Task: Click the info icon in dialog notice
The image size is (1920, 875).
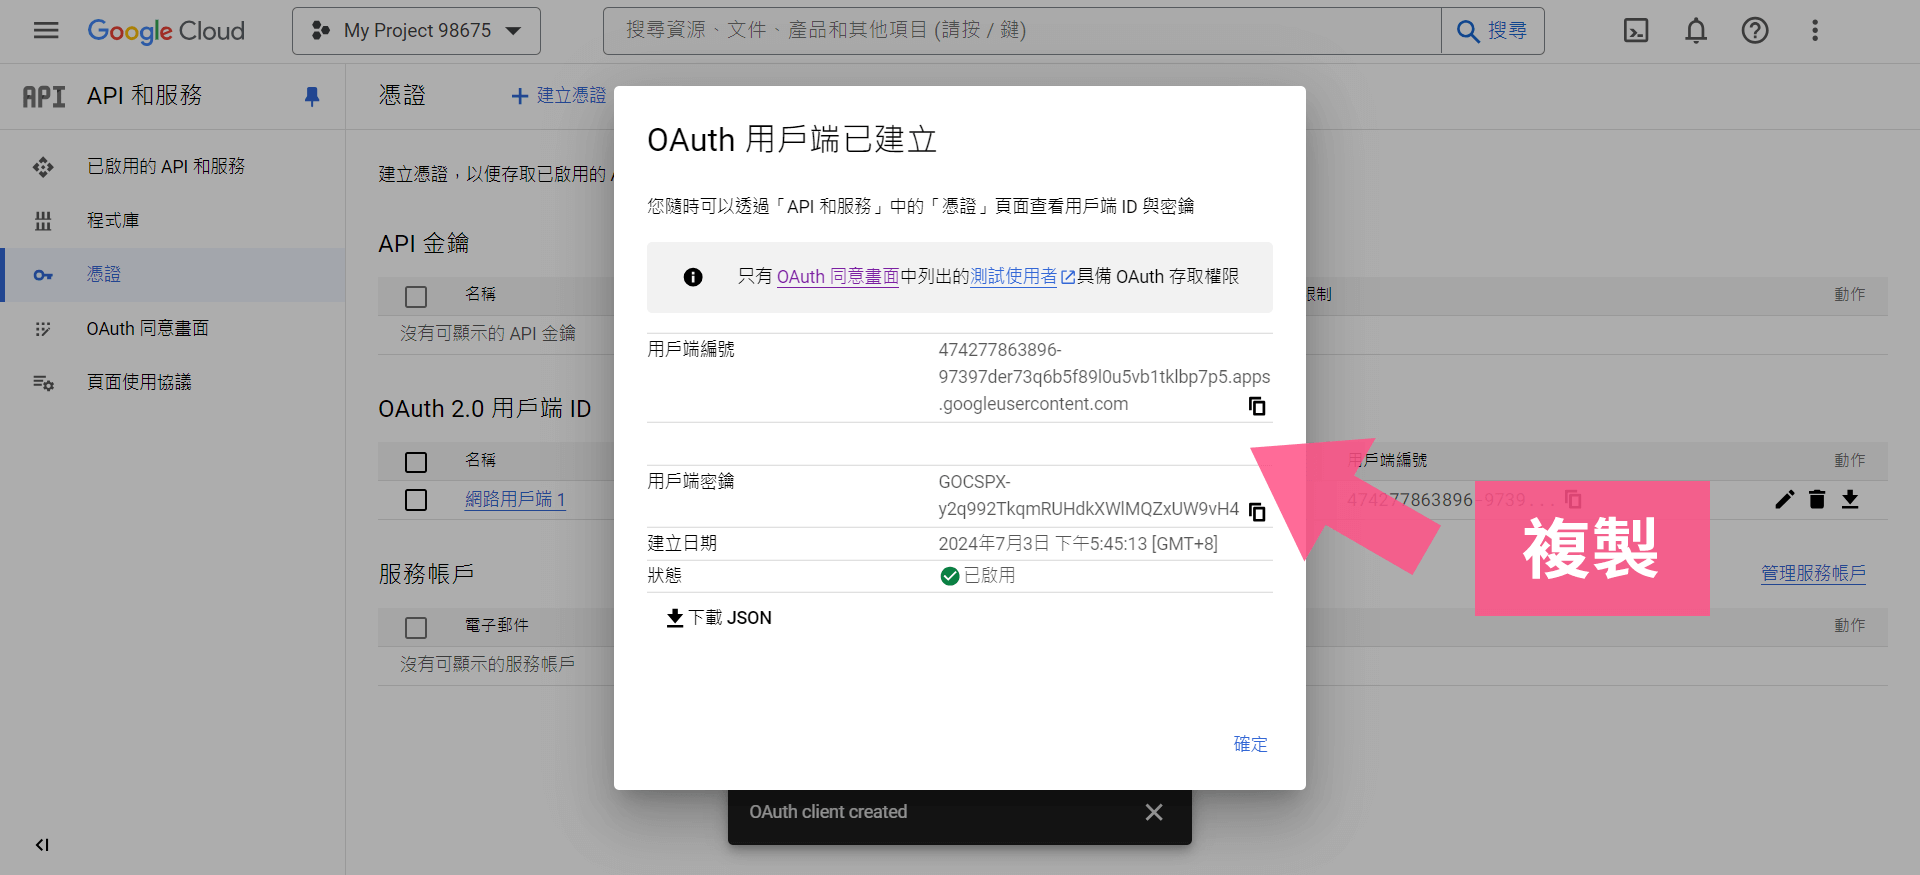Action: pos(693,277)
